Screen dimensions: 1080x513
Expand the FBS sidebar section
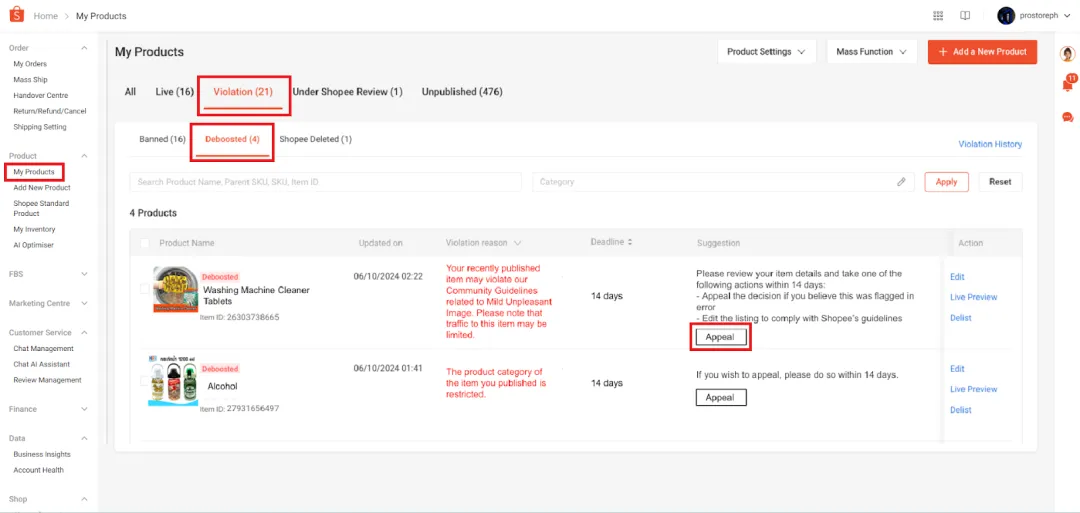pyautogui.click(x=84, y=274)
